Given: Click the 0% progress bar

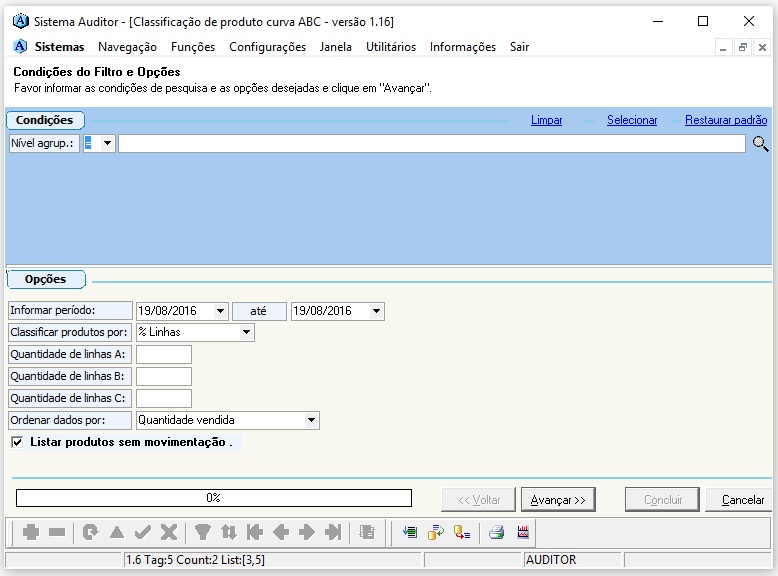Looking at the screenshot, I should [x=214, y=498].
